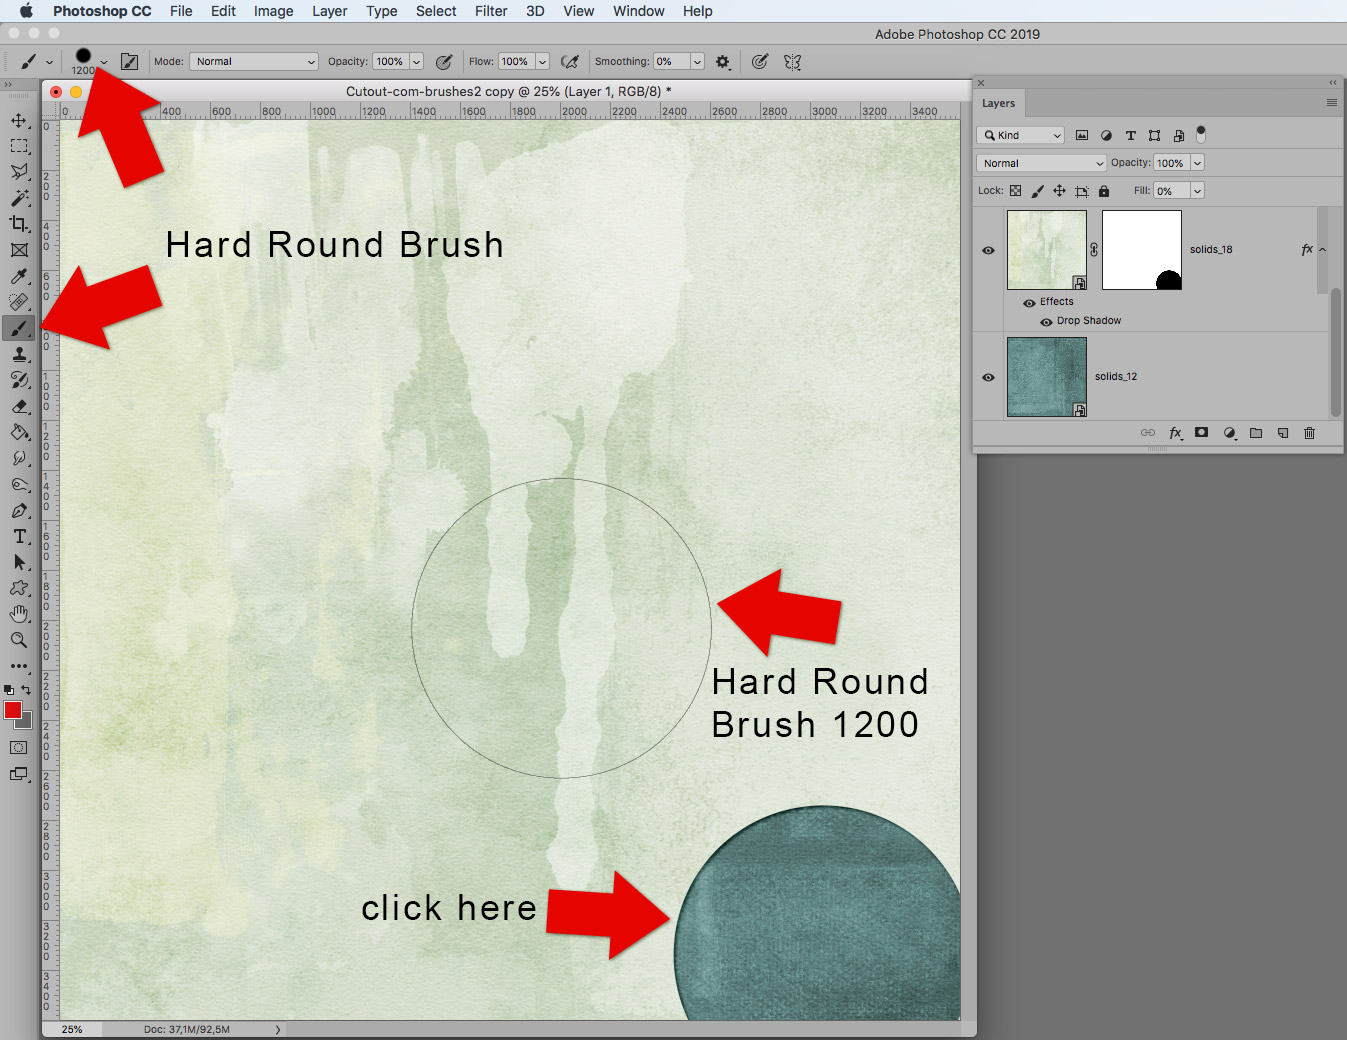Select the Zoom tool
The width and height of the screenshot is (1347, 1040).
[x=19, y=640]
